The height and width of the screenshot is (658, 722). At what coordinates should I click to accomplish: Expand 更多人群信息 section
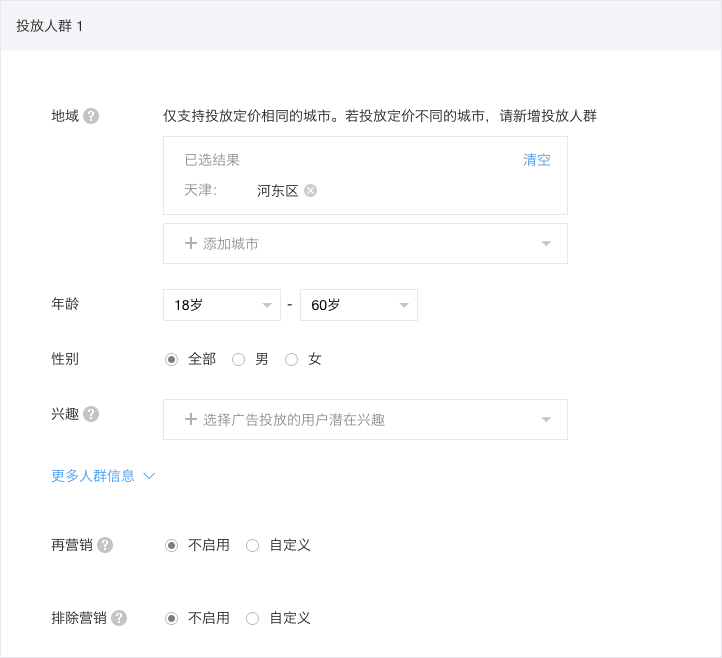coord(103,476)
